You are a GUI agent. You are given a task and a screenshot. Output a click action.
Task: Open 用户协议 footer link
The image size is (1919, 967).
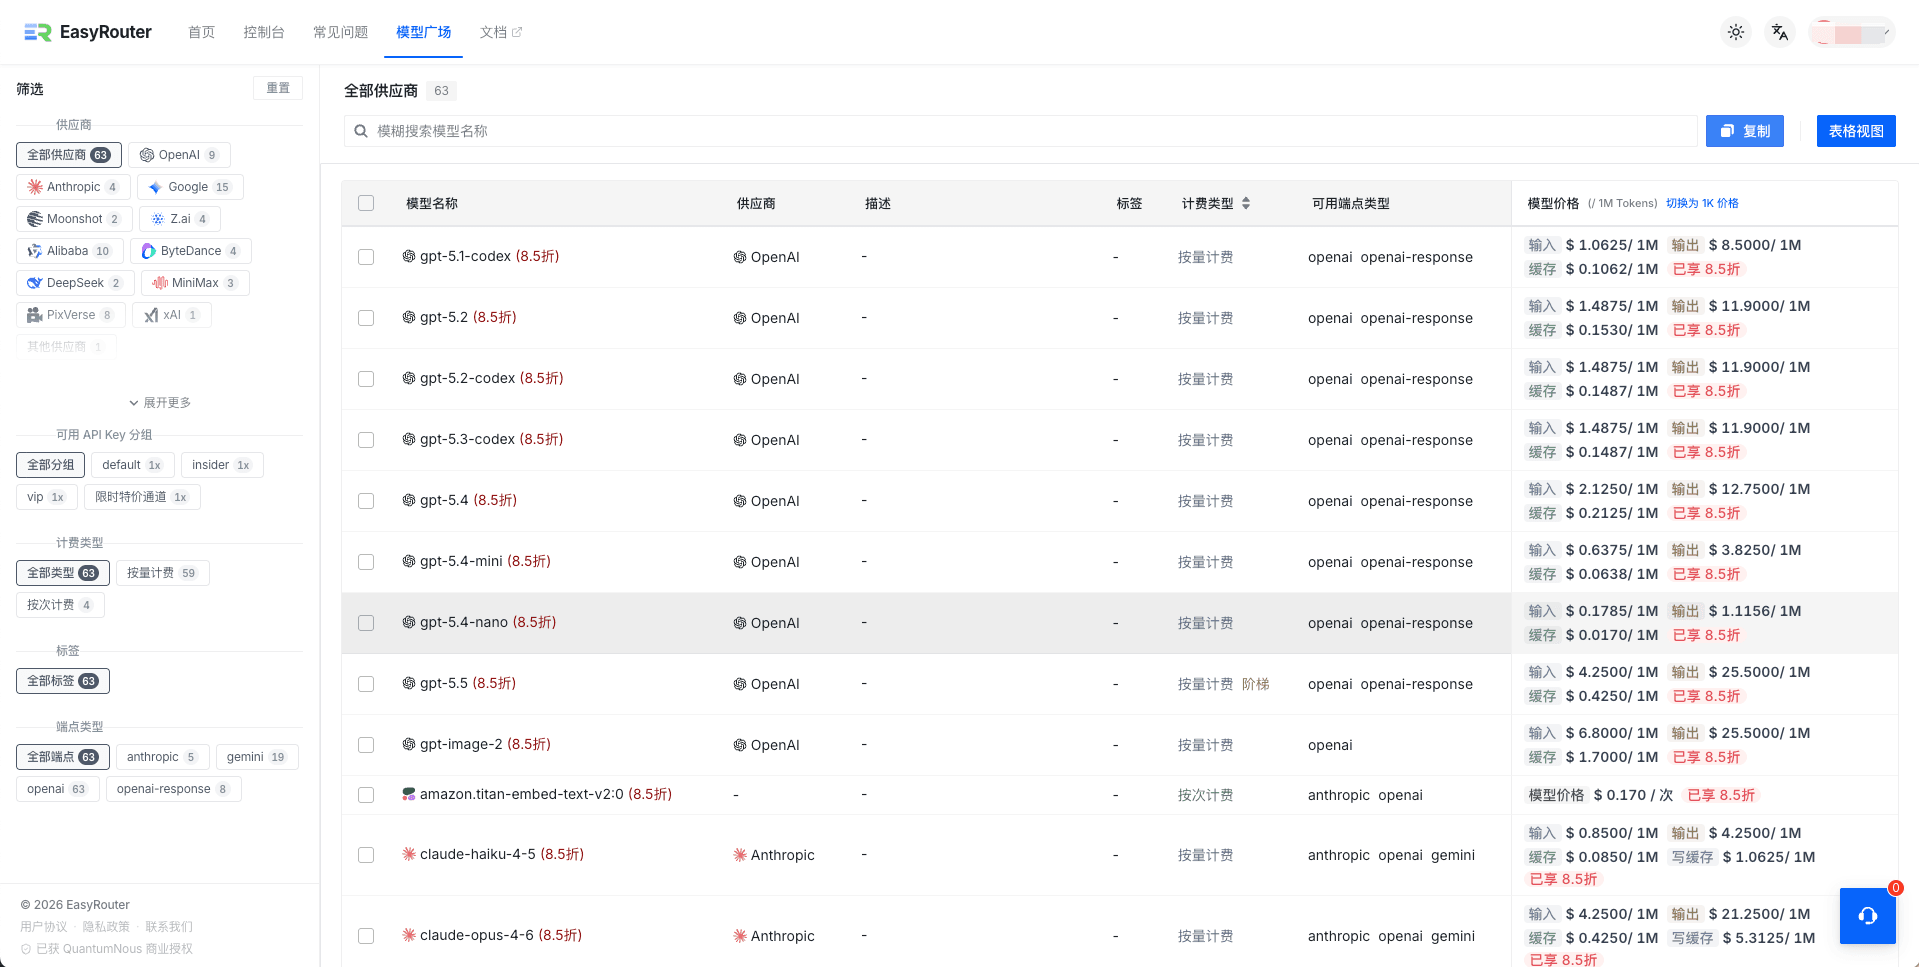click(44, 927)
